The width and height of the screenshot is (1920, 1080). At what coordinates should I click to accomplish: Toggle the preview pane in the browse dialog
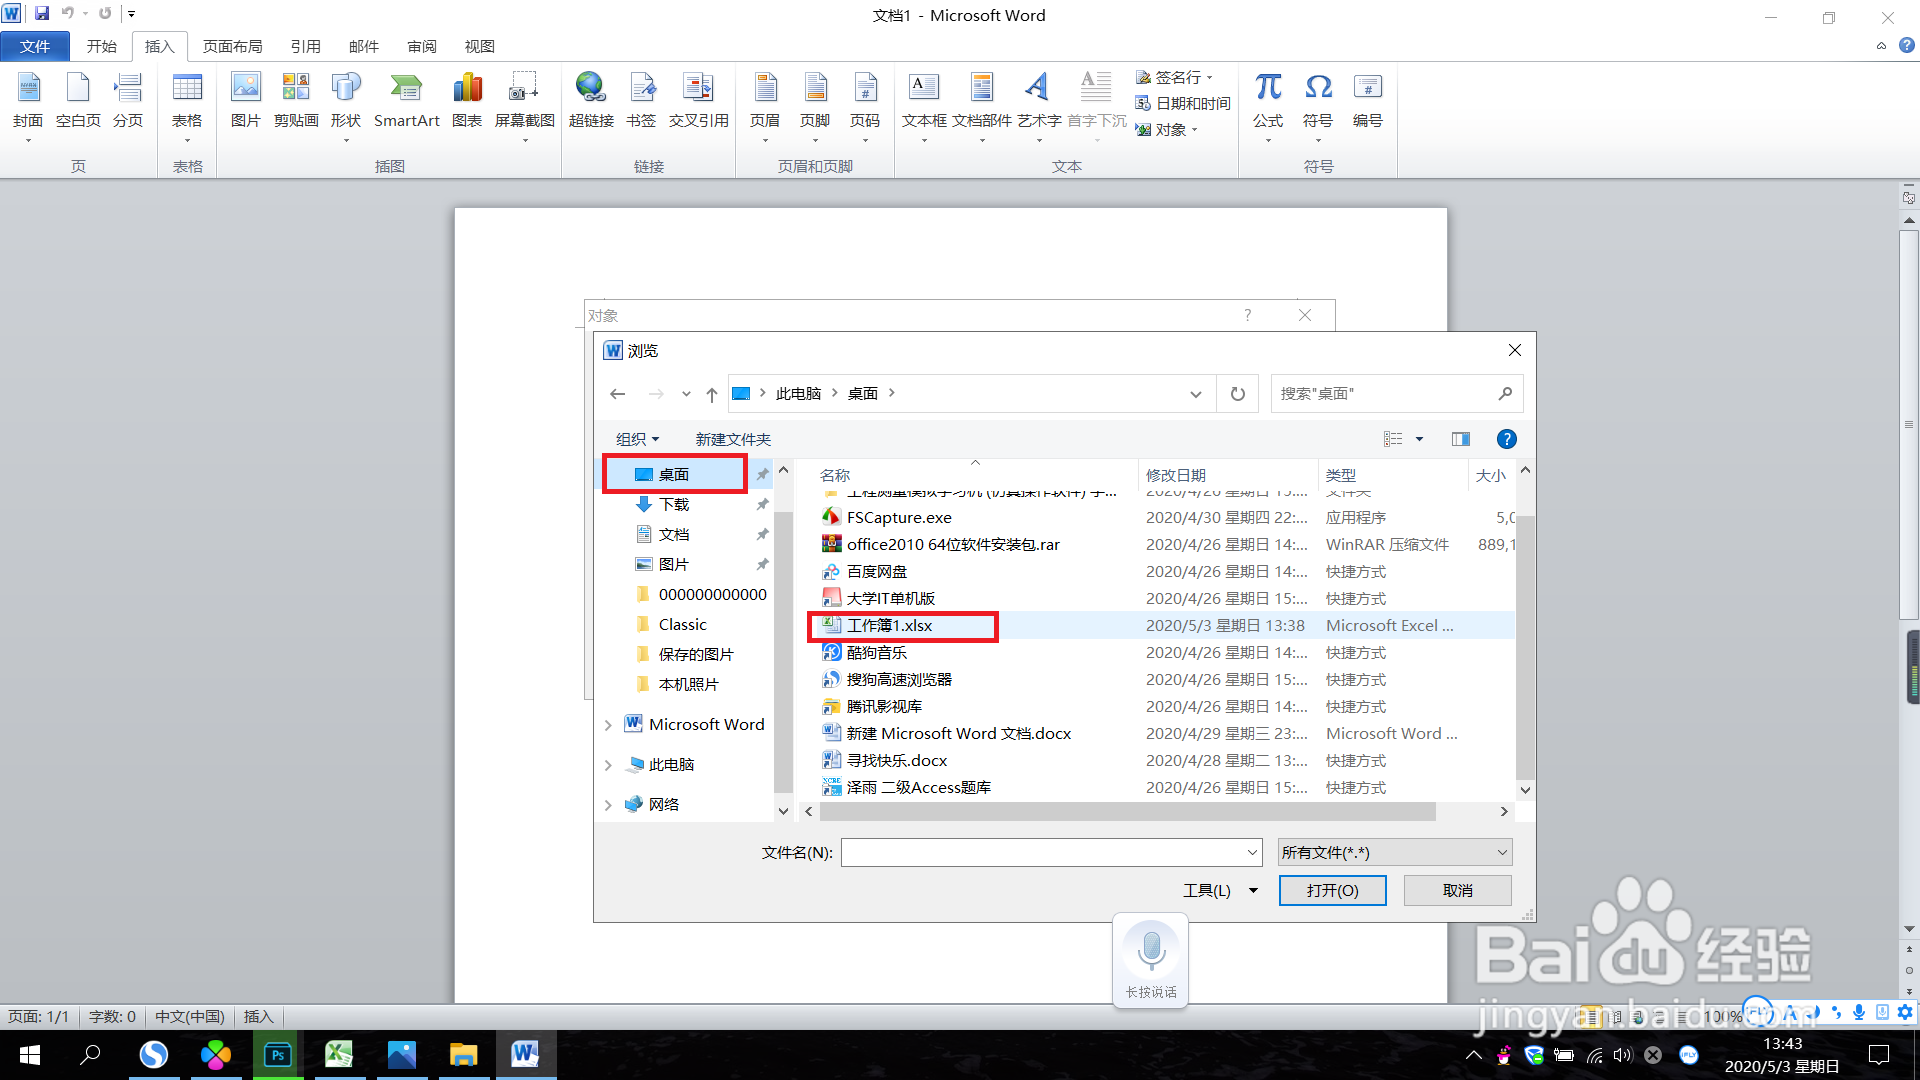pos(1460,439)
